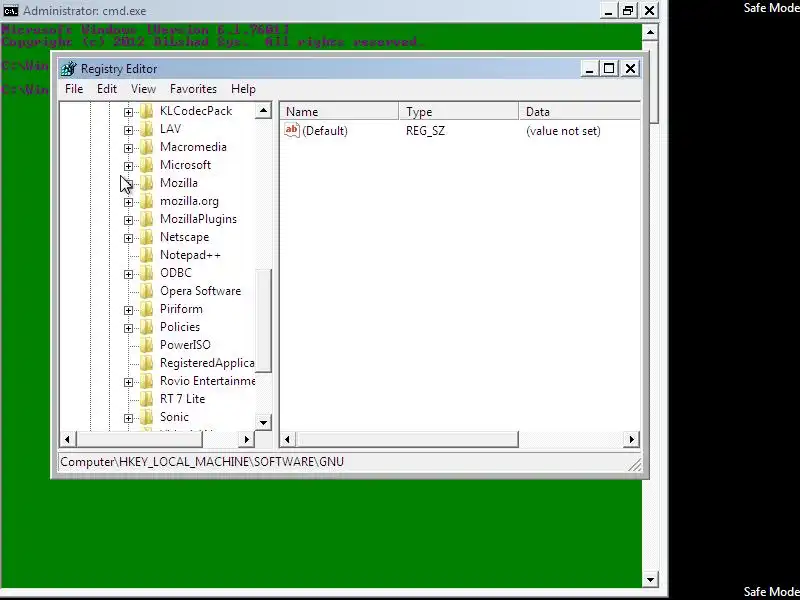This screenshot has width=800, height=600.
Task: Click tree pane scroll up arrow
Action: click(263, 110)
